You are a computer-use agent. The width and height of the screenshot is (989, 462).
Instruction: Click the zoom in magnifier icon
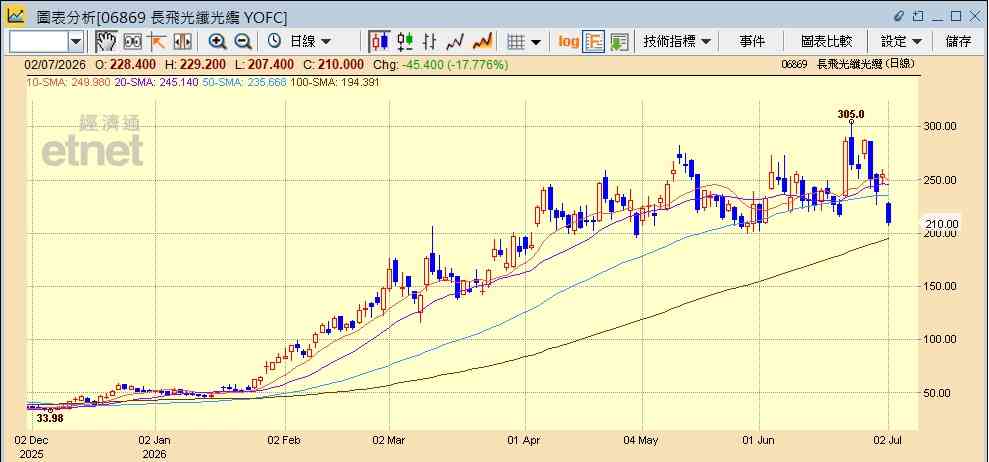click(x=218, y=42)
